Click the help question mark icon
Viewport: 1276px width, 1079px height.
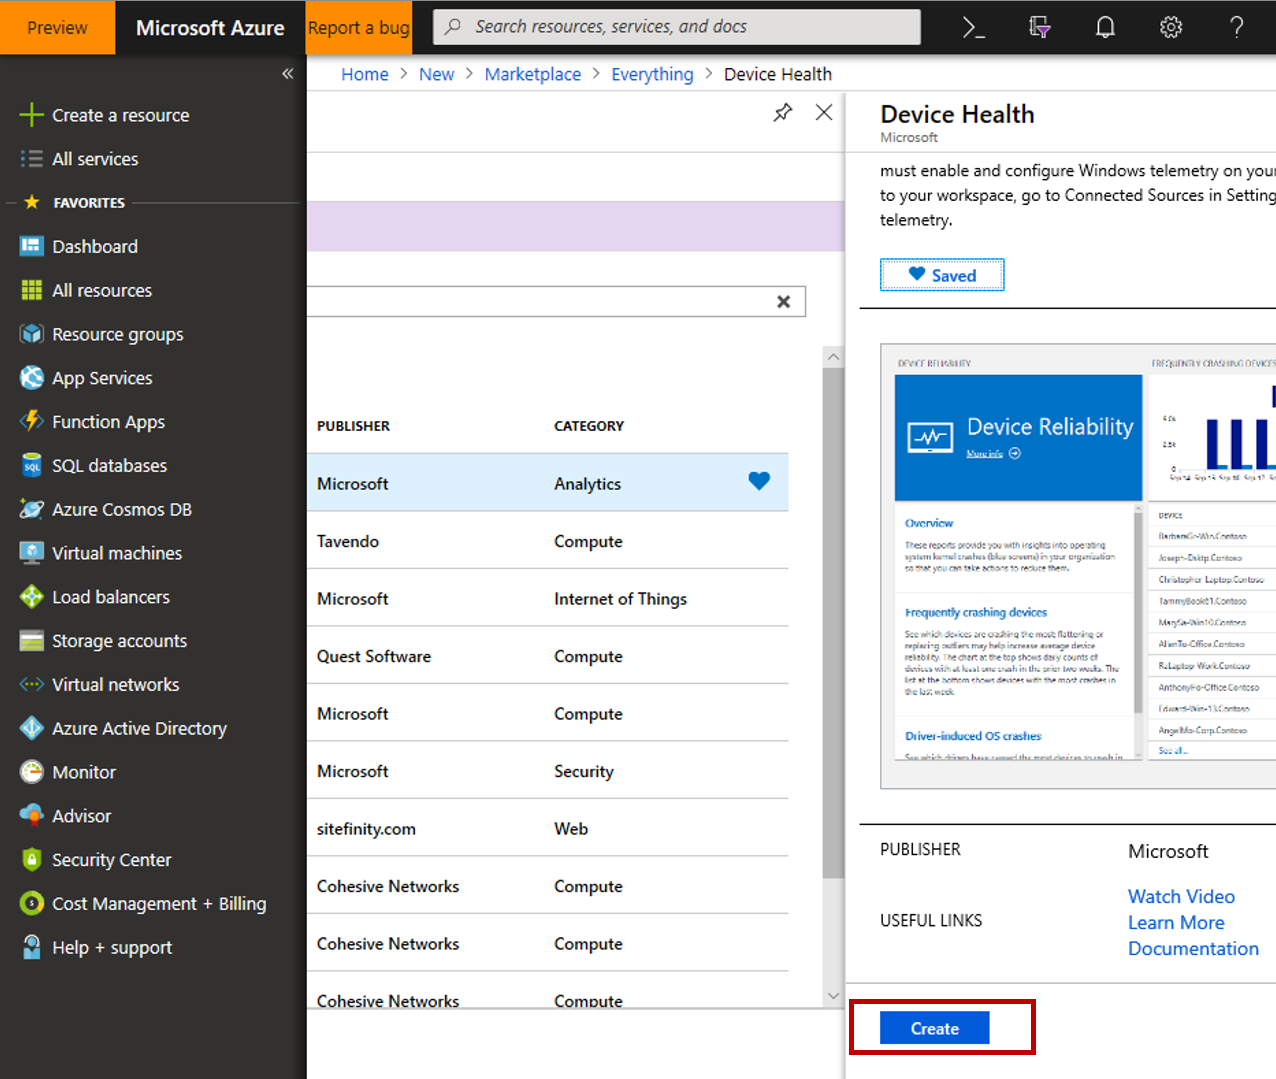click(1236, 28)
